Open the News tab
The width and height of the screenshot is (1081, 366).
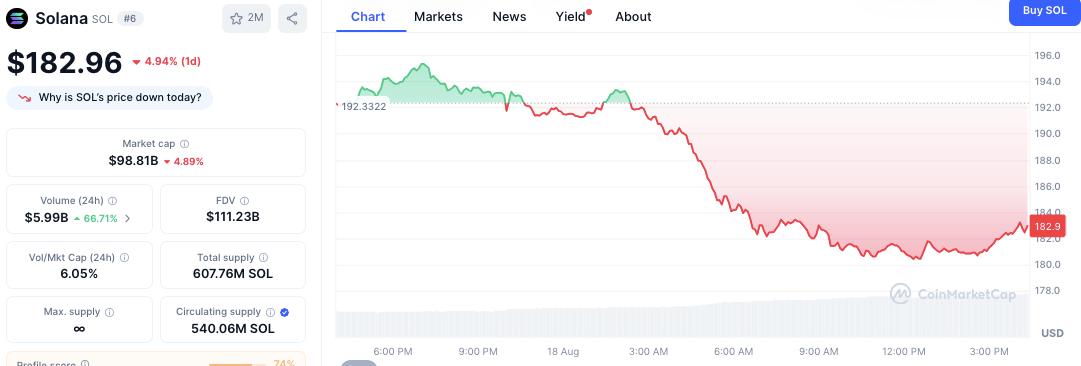tap(509, 17)
